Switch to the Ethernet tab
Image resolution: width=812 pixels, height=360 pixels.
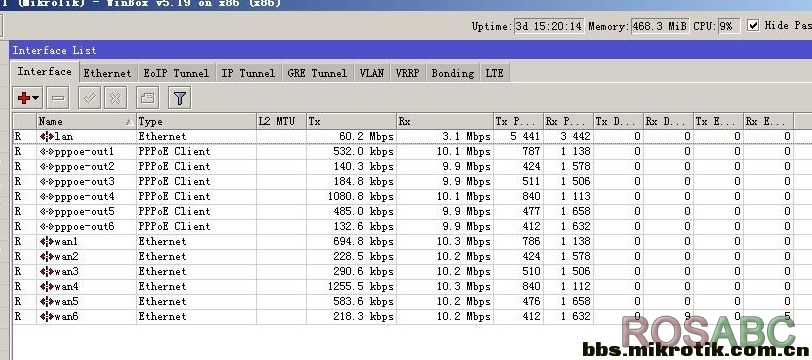tap(108, 73)
